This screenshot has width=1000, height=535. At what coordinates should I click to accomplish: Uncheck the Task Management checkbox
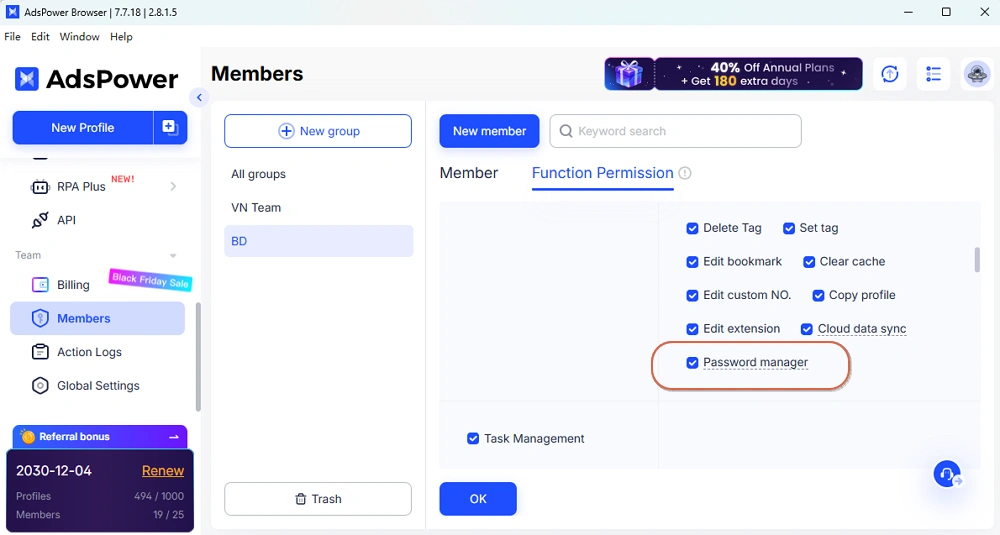pos(473,439)
